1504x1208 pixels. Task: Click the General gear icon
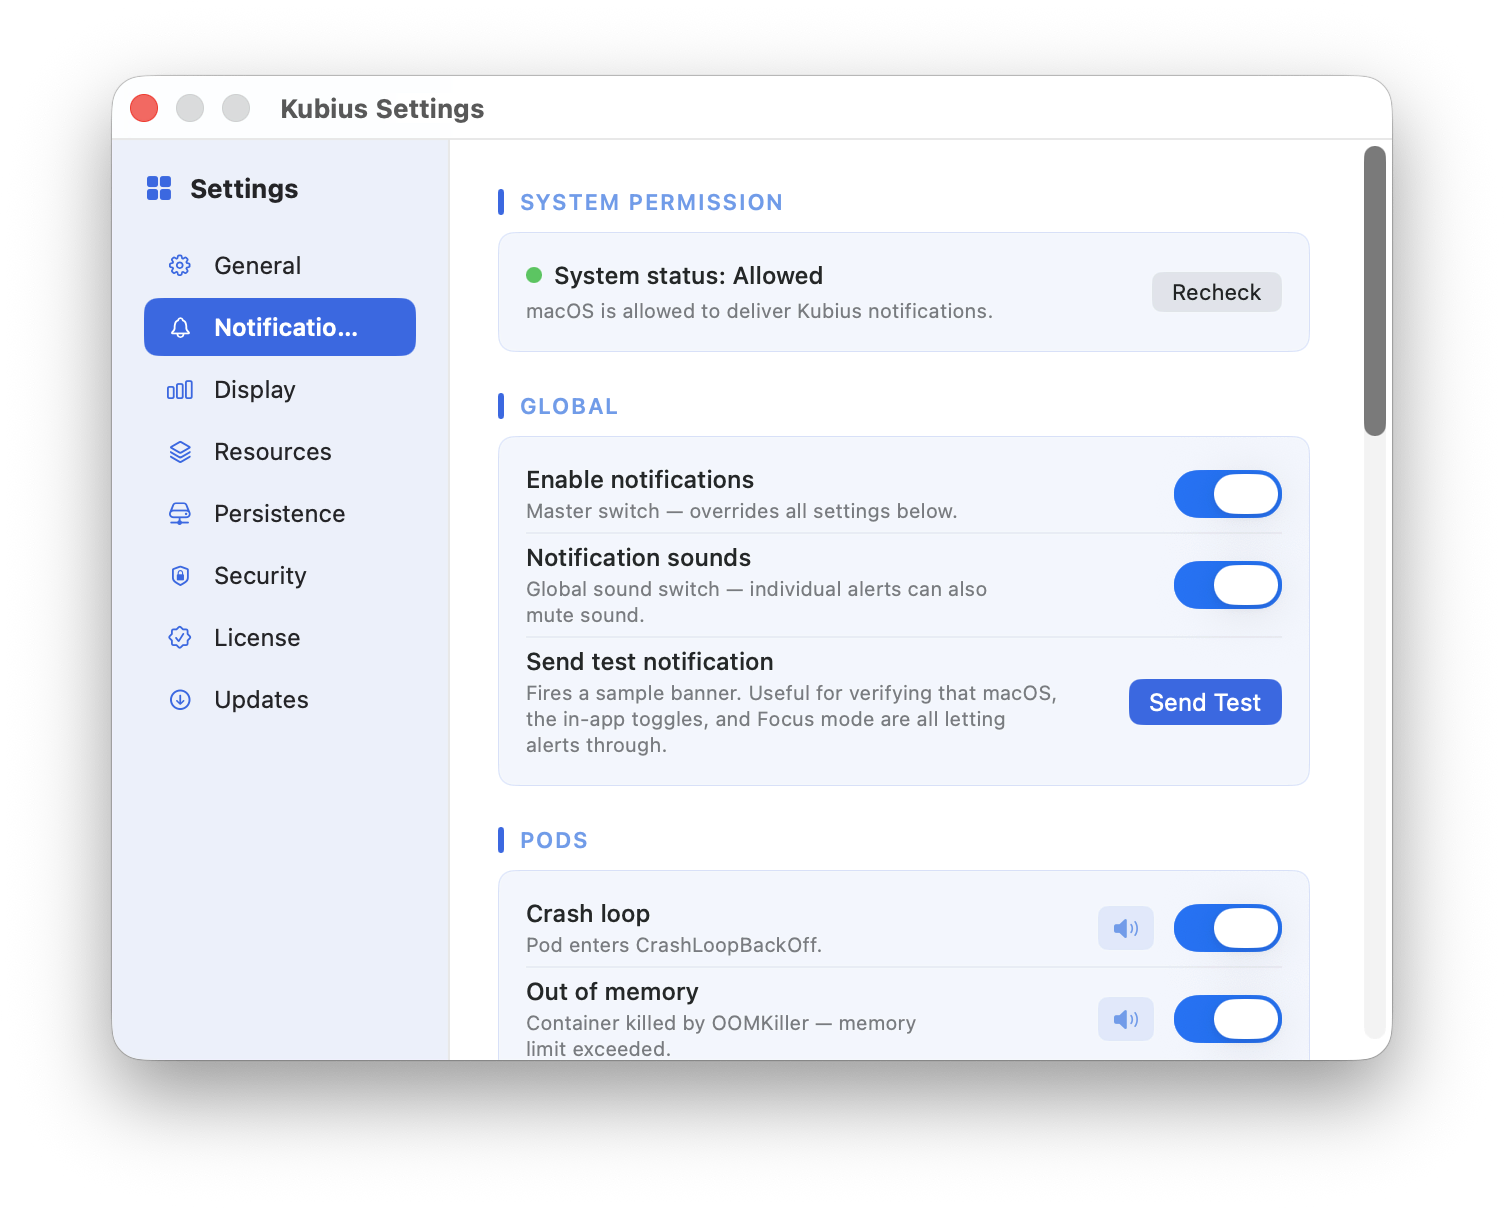click(x=180, y=265)
